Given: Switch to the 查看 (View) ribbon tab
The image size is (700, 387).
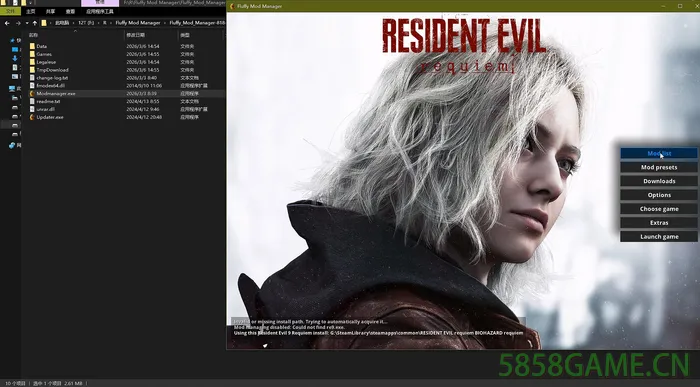Looking at the screenshot, I should point(71,11).
